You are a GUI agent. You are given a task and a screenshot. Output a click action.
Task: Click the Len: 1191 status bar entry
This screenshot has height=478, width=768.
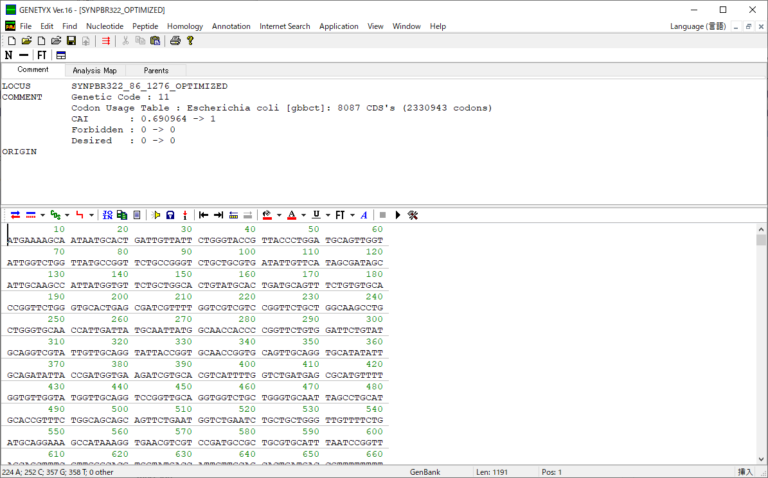tap(492, 472)
